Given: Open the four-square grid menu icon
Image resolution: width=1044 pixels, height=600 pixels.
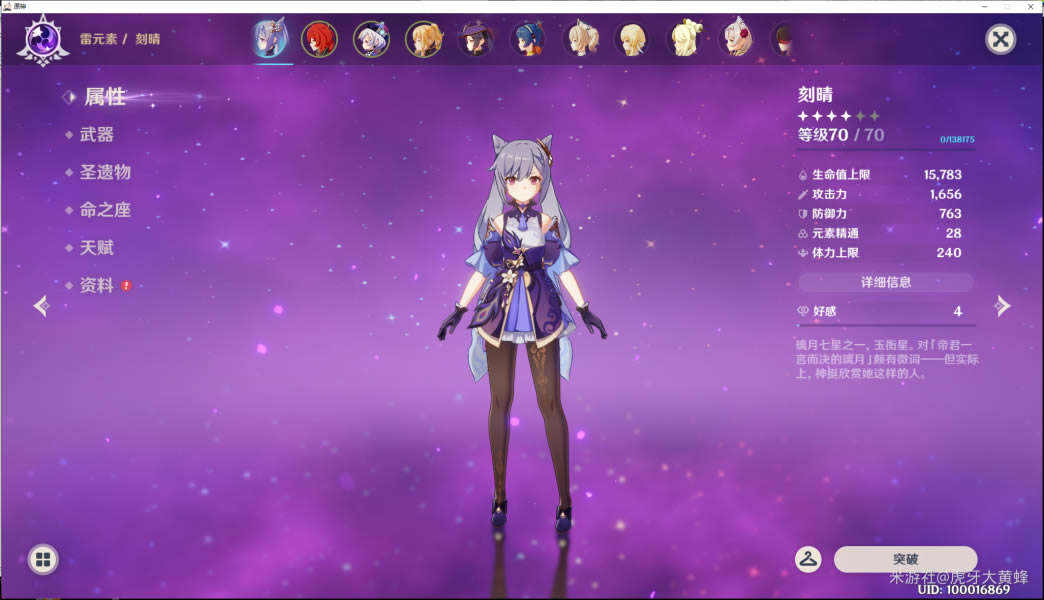Looking at the screenshot, I should [43, 560].
